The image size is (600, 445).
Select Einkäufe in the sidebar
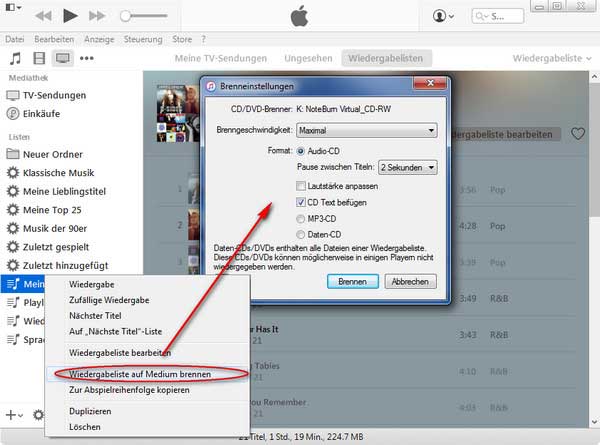point(34,114)
